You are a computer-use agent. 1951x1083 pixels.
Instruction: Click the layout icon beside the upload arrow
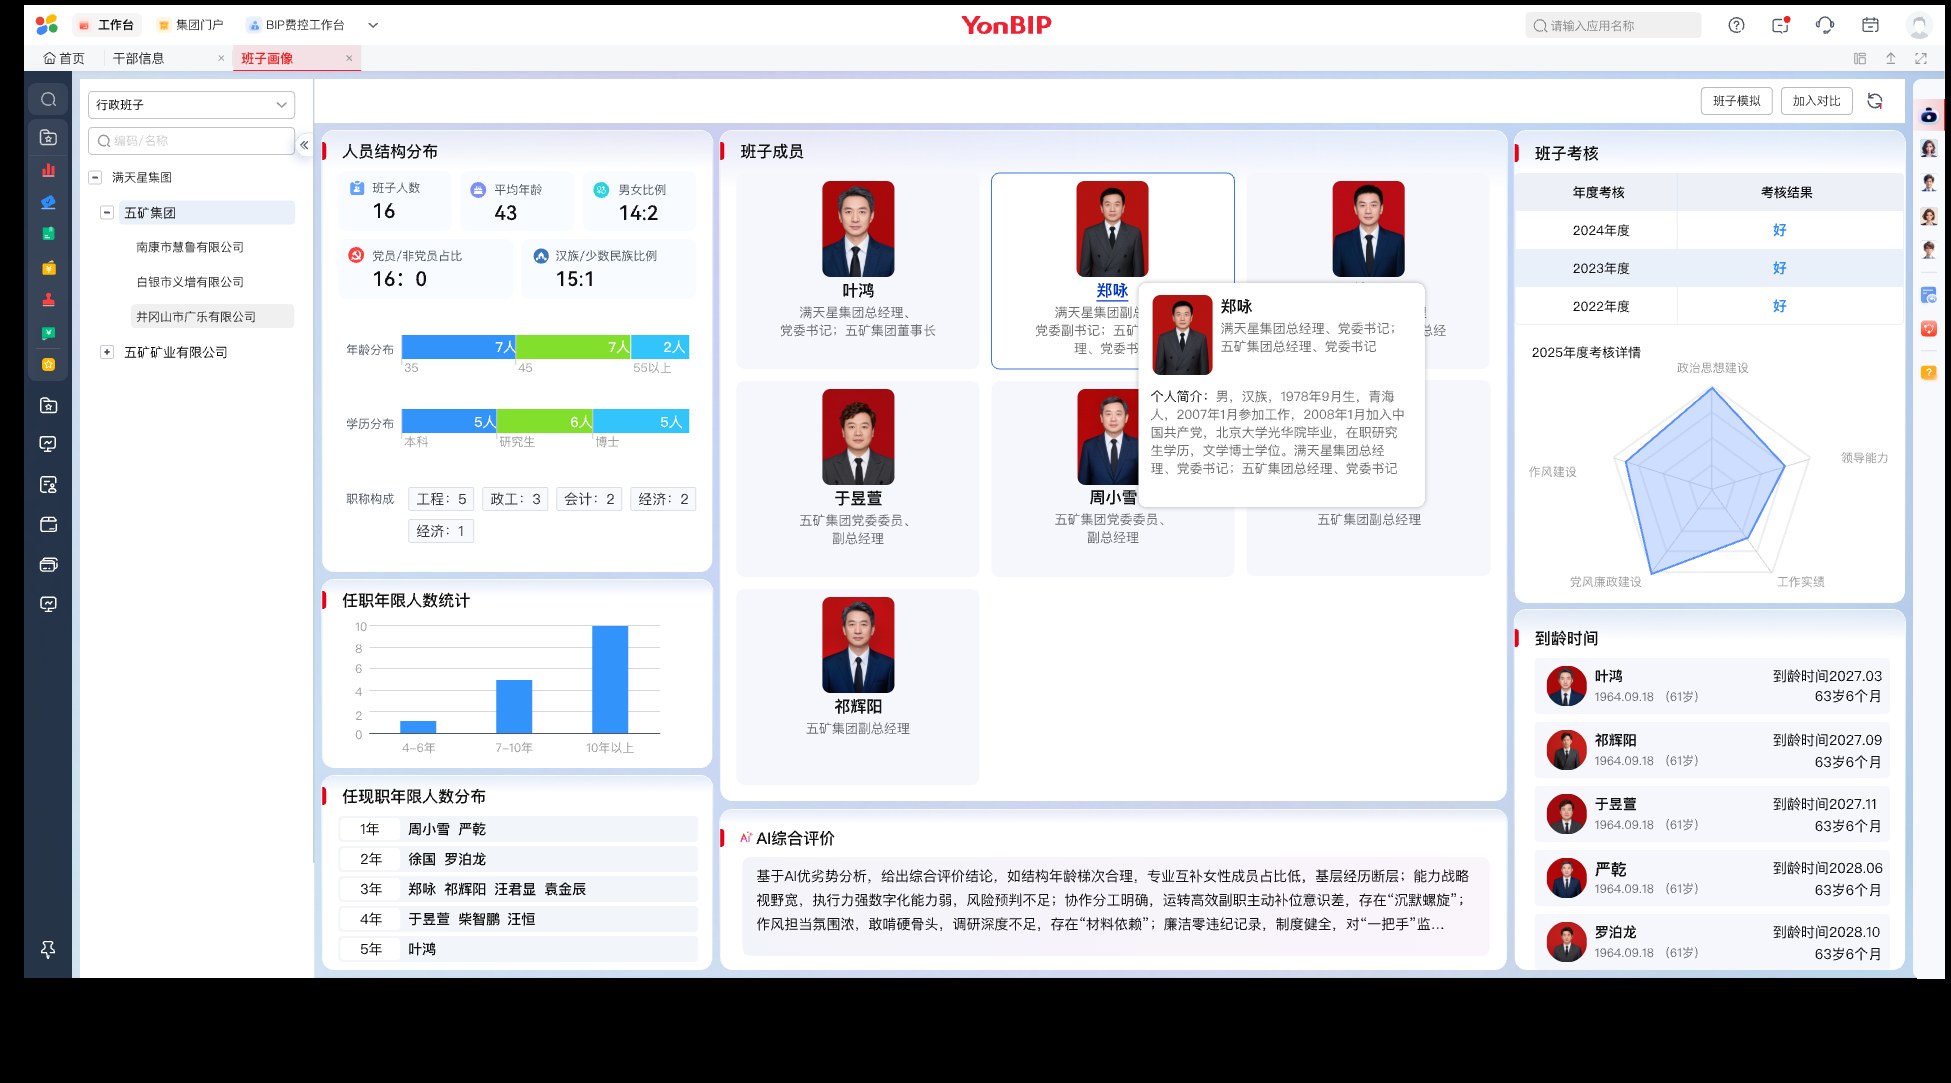pyautogui.click(x=1860, y=59)
